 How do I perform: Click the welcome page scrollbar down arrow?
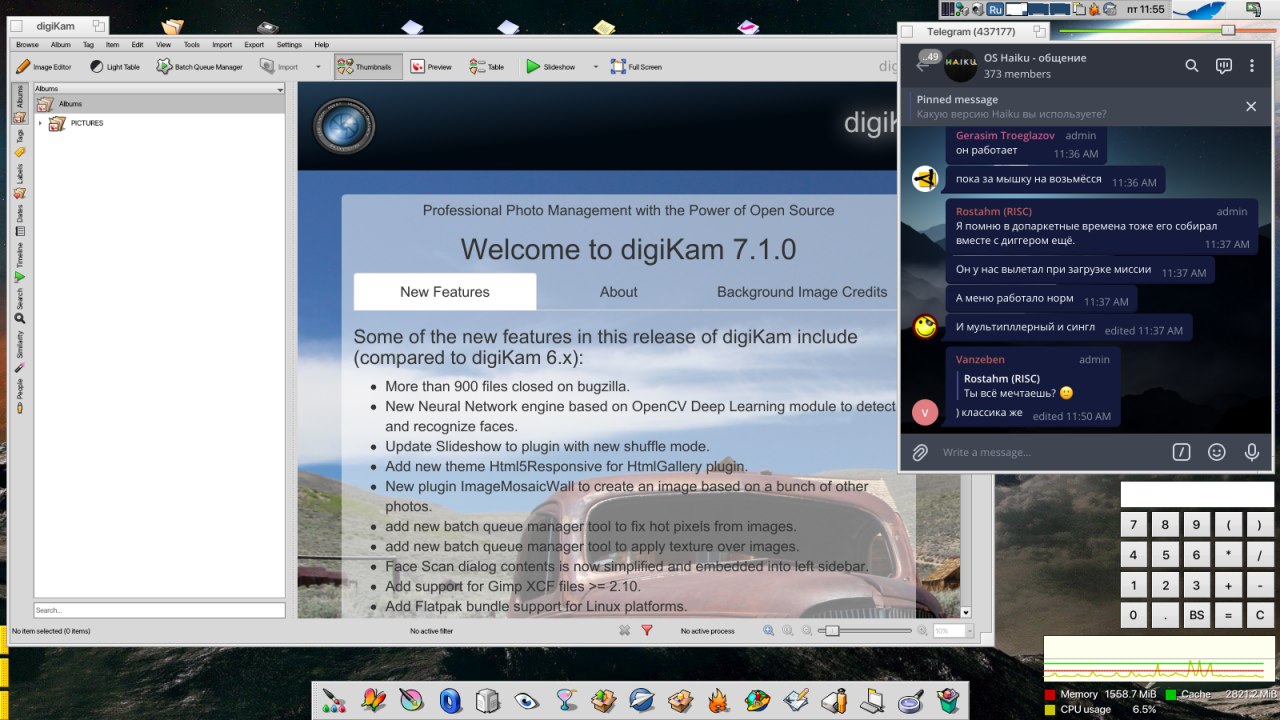(966, 612)
